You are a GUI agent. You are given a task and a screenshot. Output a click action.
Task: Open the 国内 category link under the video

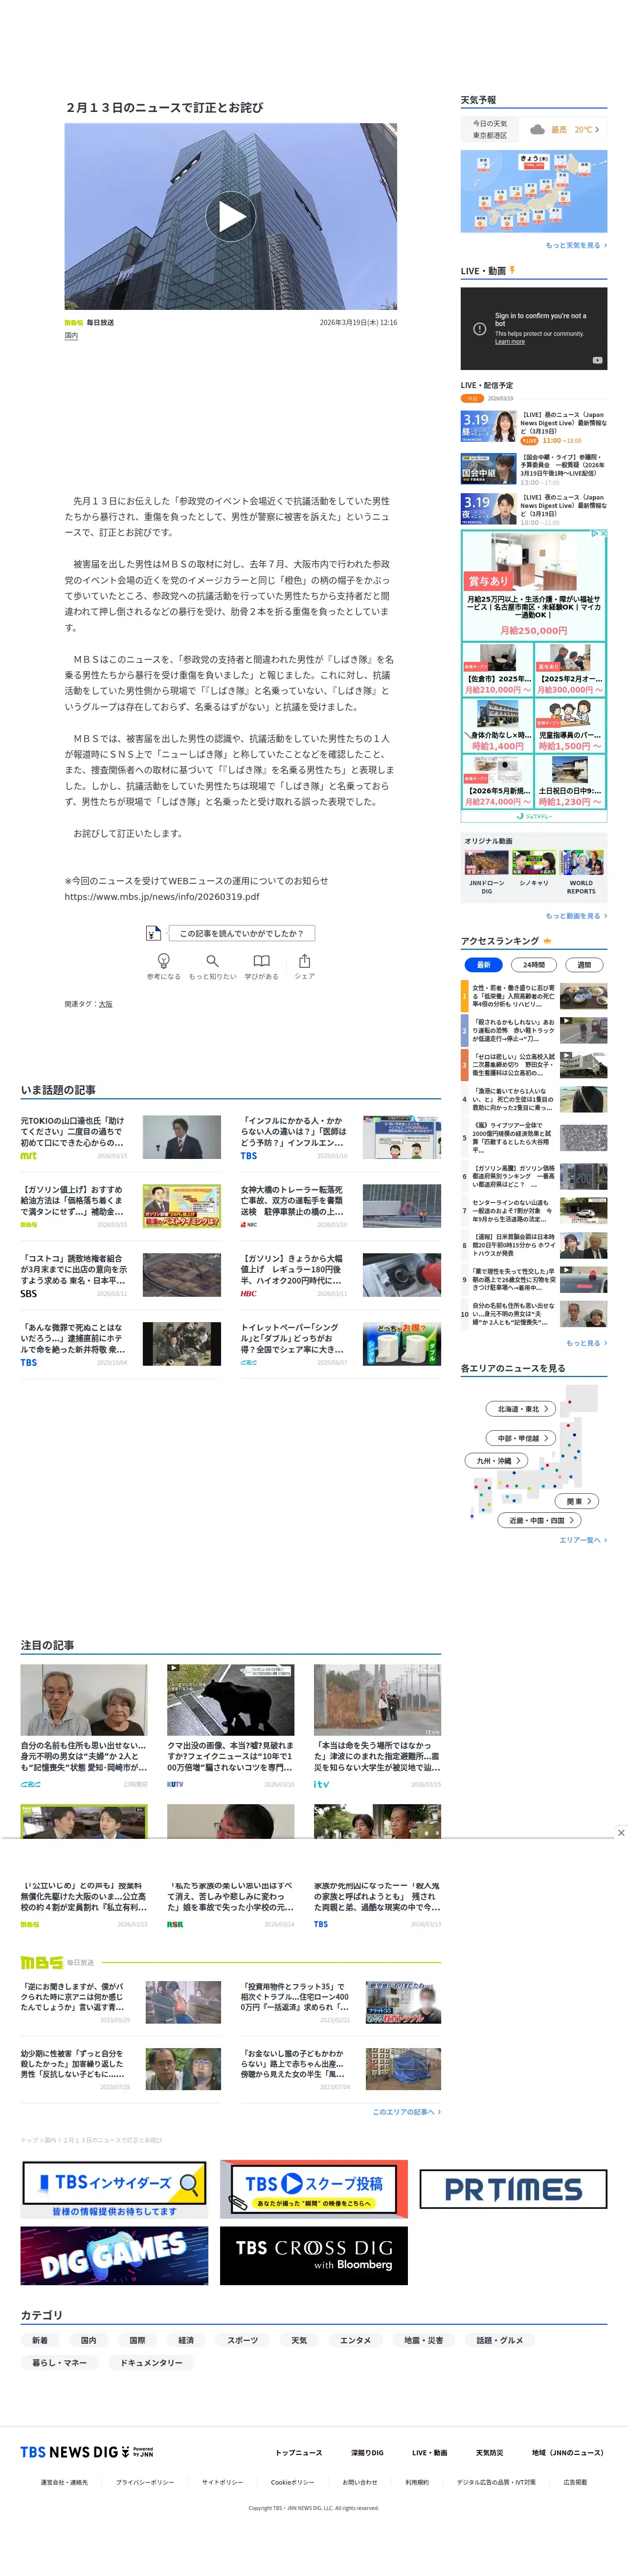tap(71, 336)
